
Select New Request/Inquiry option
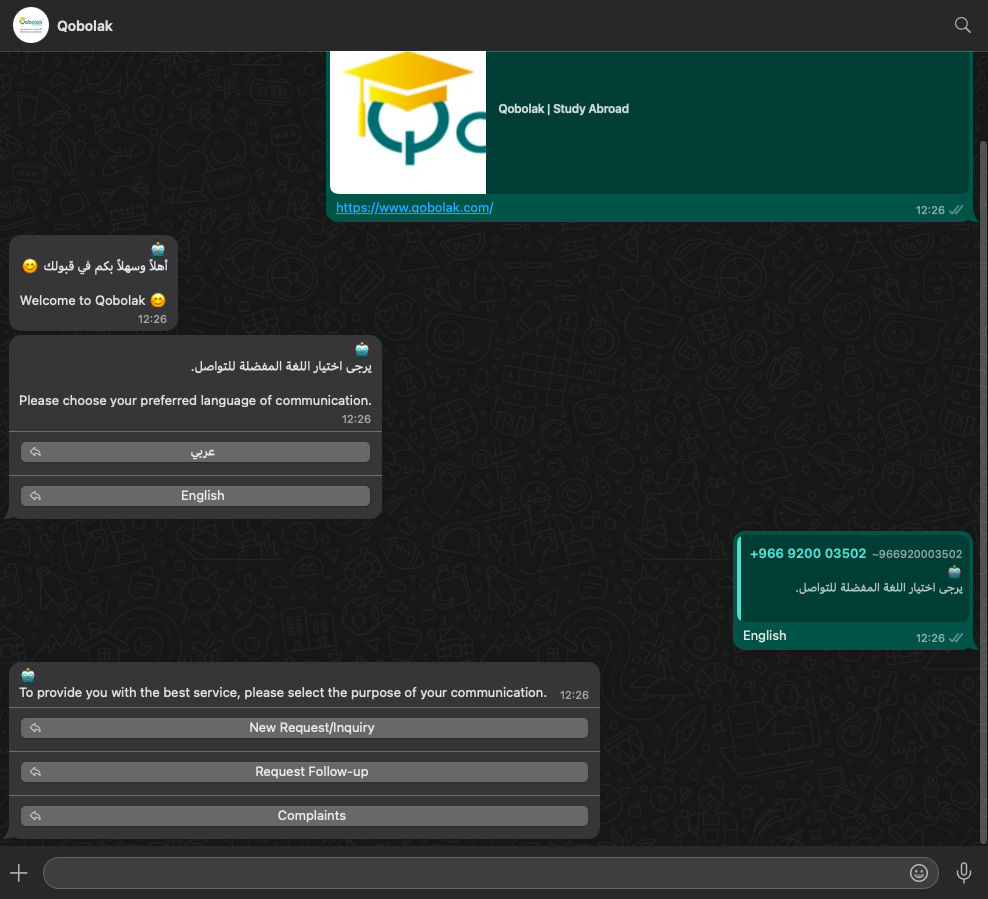(304, 728)
